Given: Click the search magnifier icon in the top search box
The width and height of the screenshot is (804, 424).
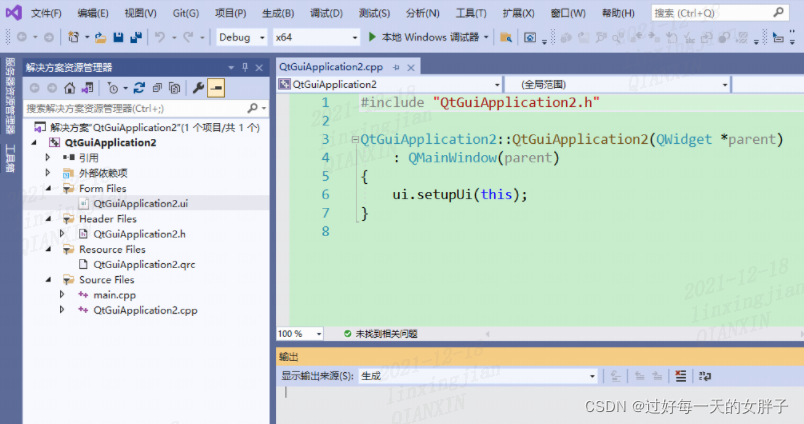Looking at the screenshot, I should [x=778, y=12].
